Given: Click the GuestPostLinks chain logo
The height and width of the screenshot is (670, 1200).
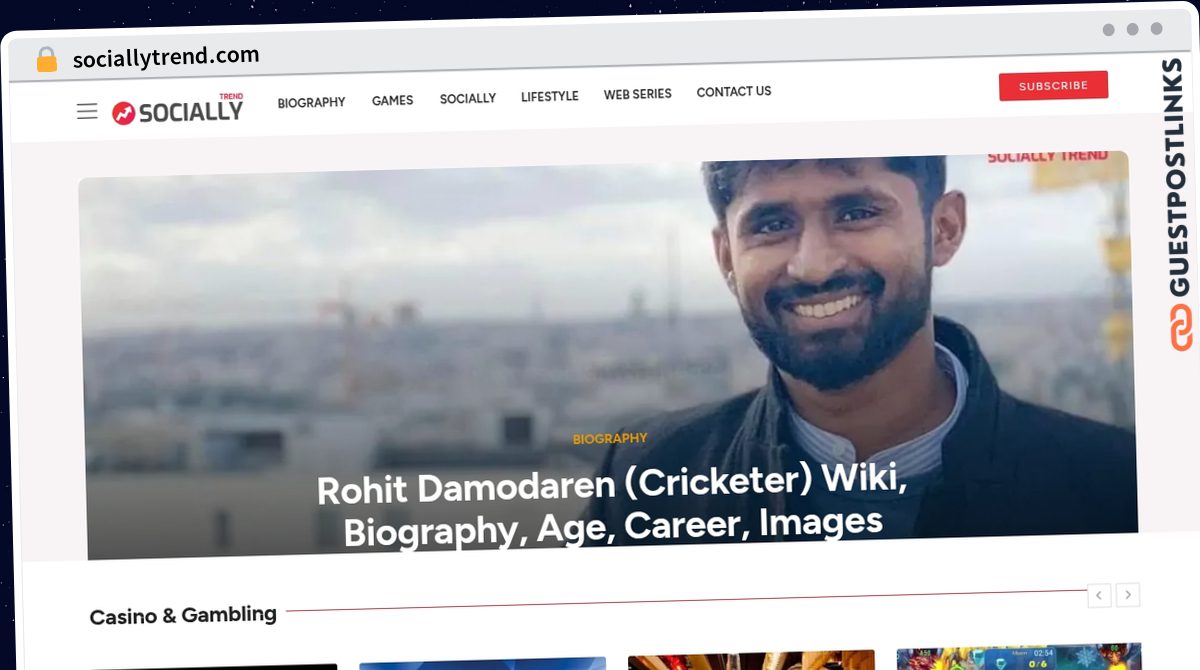Looking at the screenshot, I should click(1181, 328).
